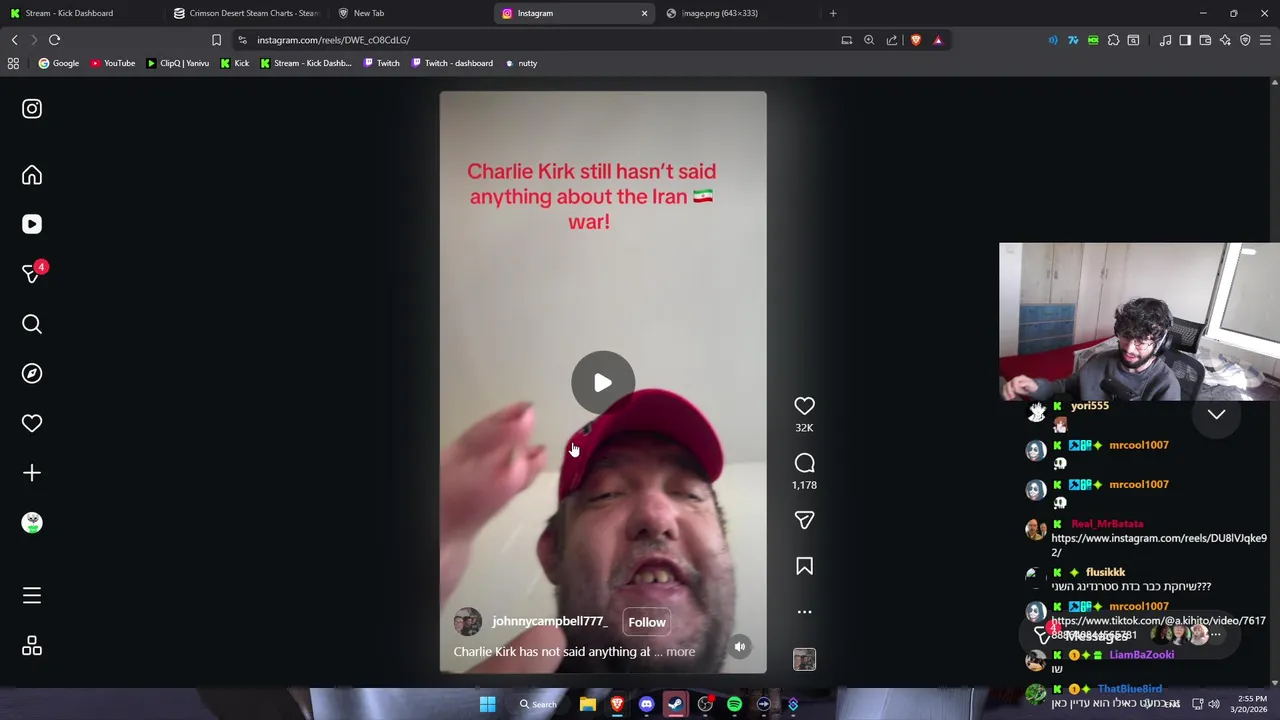Screen dimensions: 1280x720
Task: Open nutty bookmark
Action: tap(521, 63)
